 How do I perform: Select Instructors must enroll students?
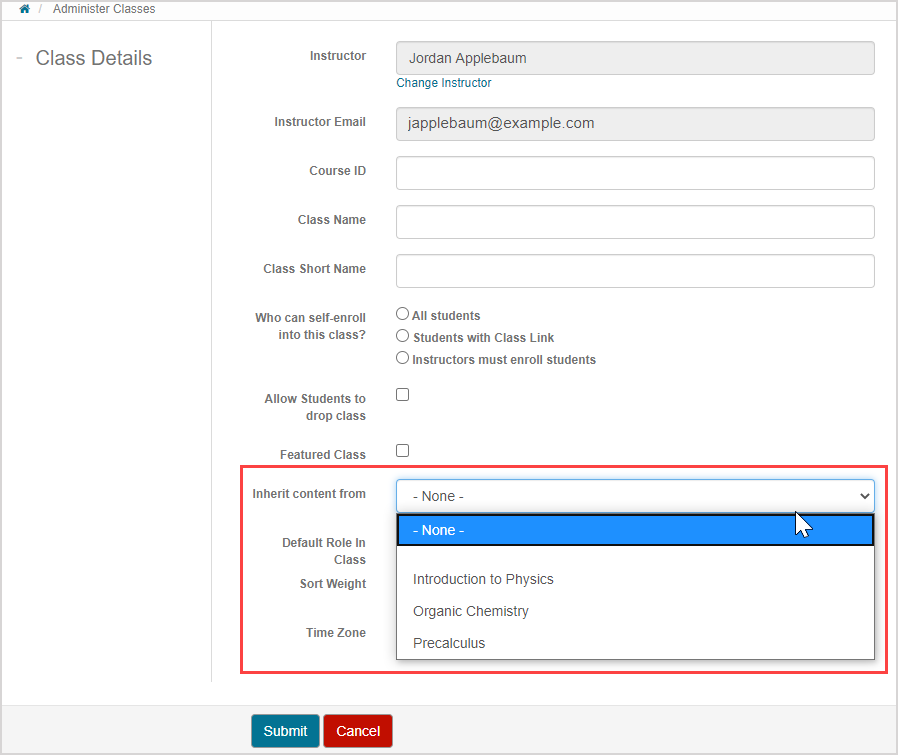[x=403, y=358]
